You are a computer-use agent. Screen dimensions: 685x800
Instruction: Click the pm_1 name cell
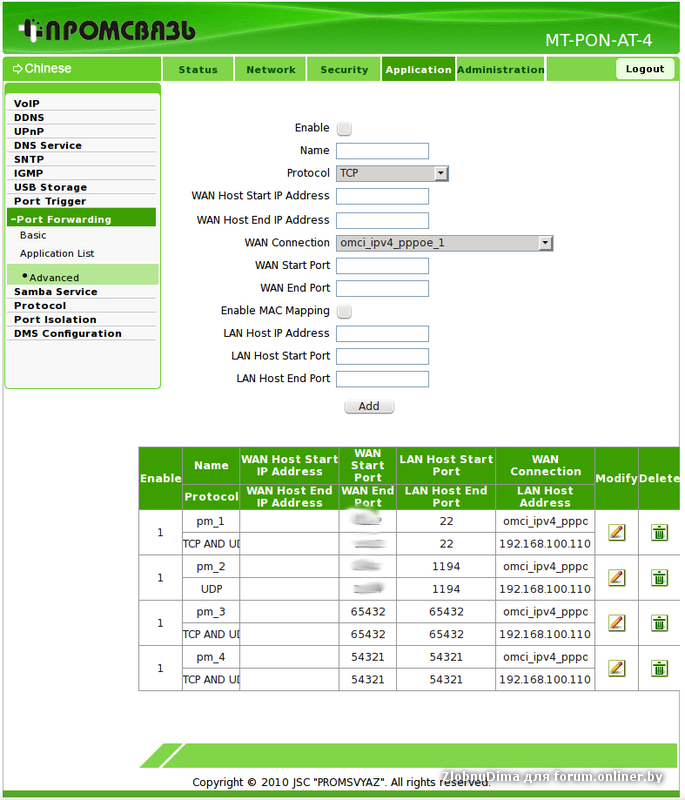(x=211, y=521)
